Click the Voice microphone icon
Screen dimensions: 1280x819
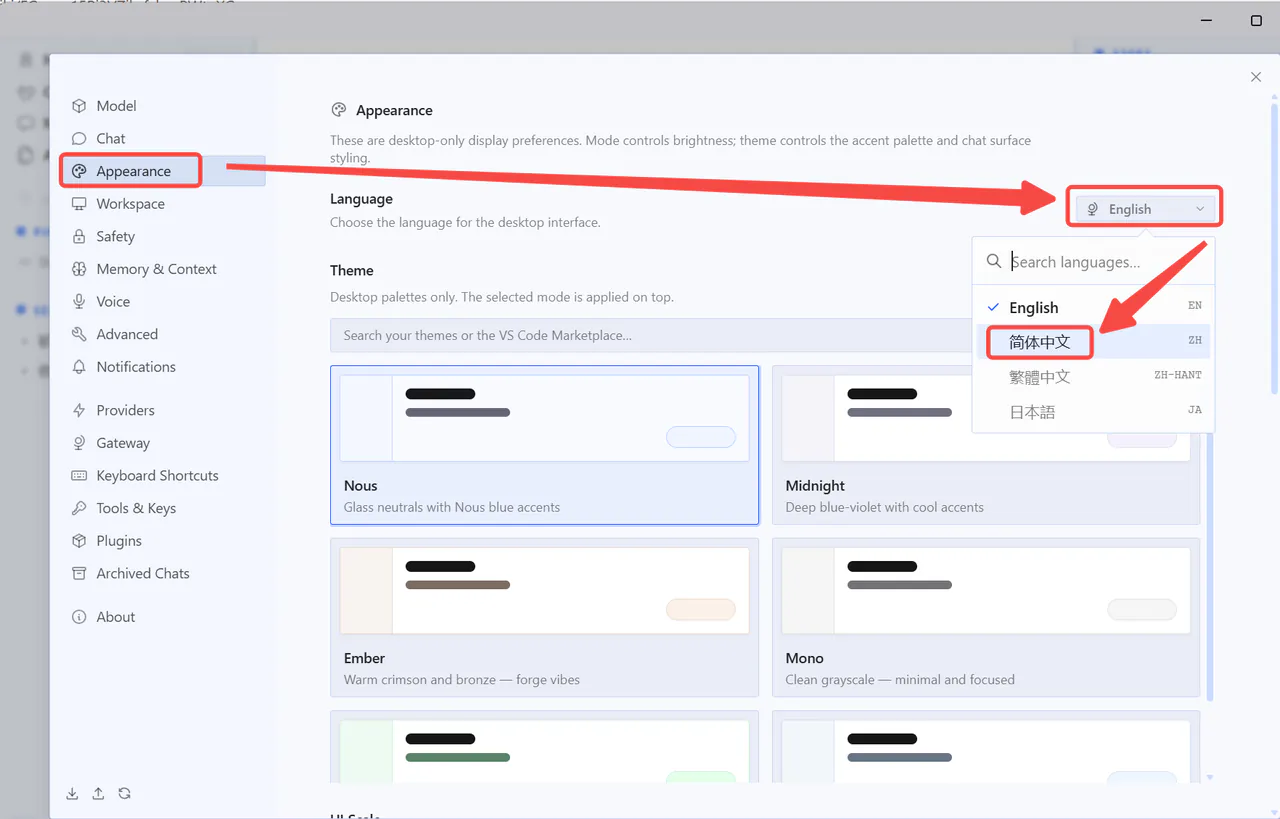pos(79,302)
